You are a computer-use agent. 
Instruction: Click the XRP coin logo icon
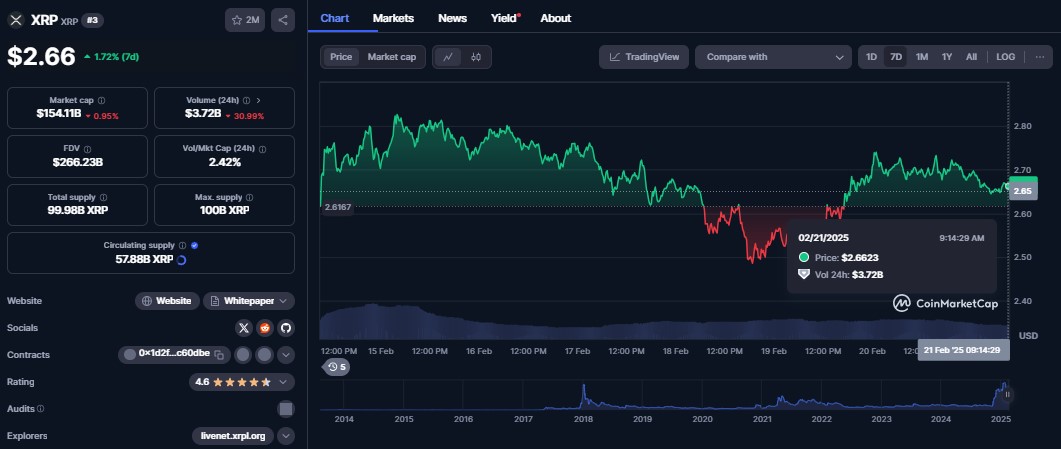[16, 20]
